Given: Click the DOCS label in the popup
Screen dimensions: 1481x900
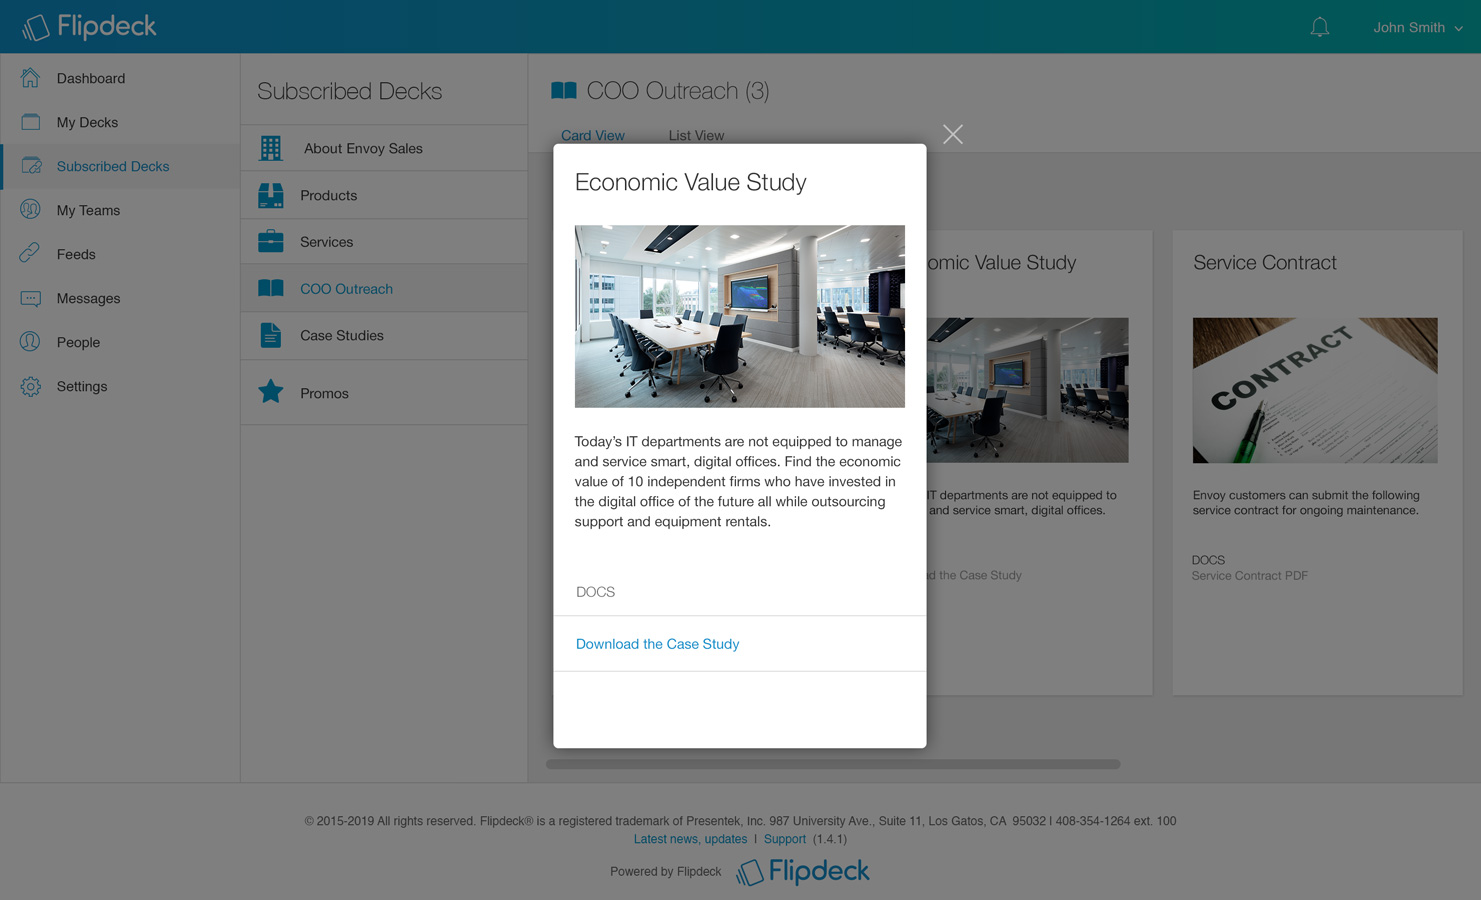Looking at the screenshot, I should [596, 592].
